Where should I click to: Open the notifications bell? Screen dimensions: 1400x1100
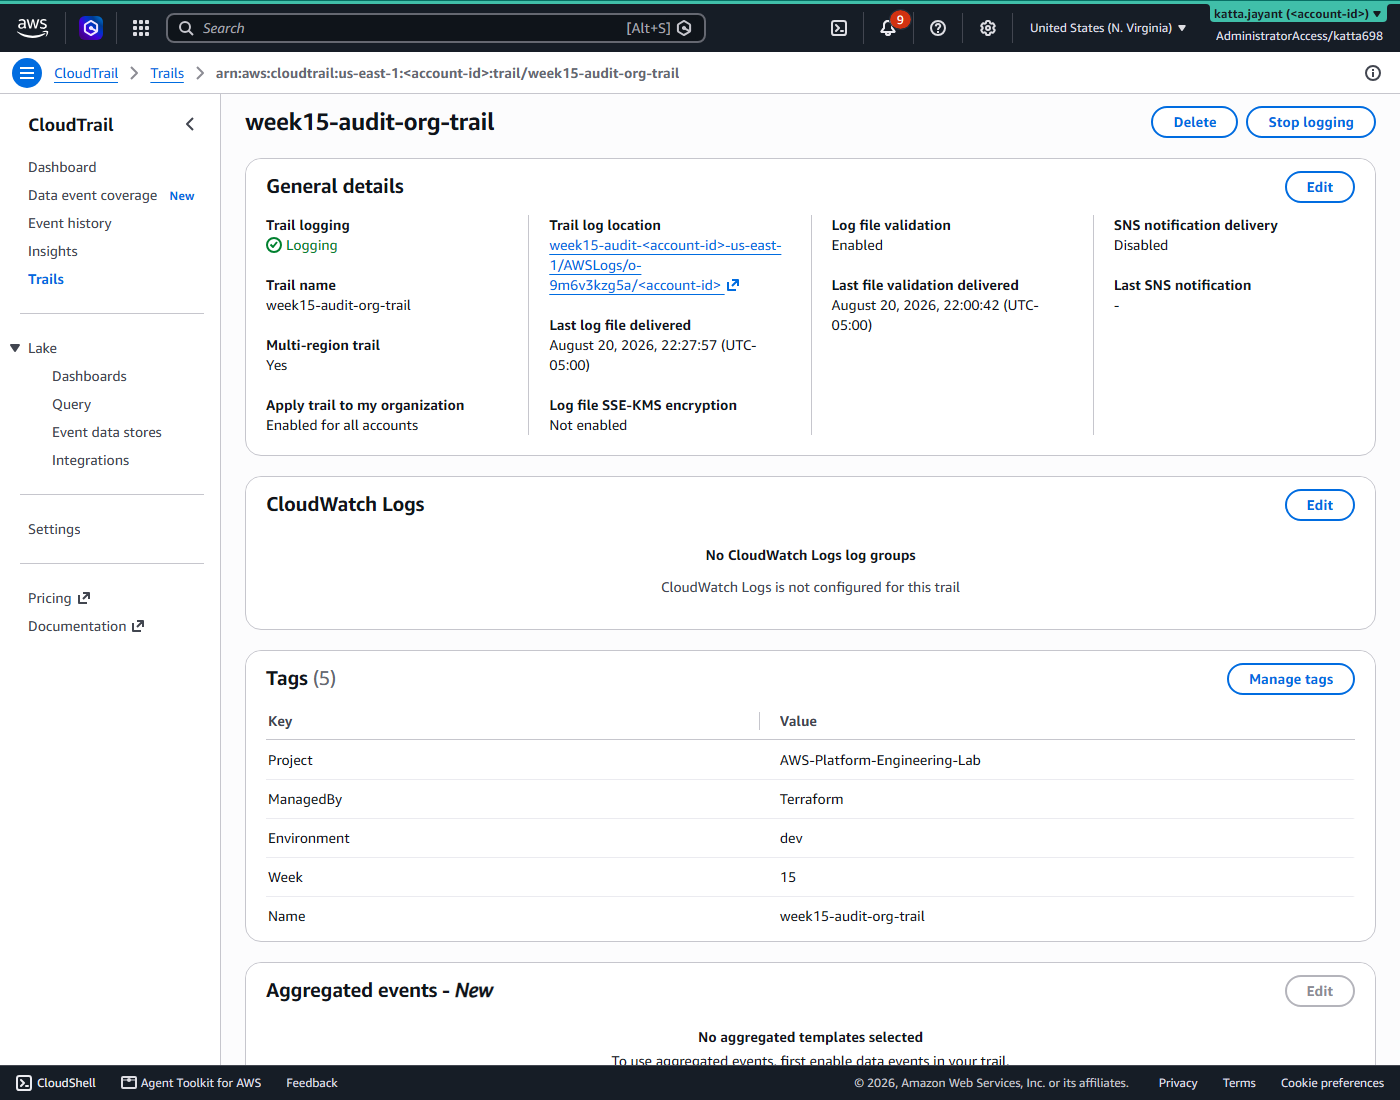888,28
